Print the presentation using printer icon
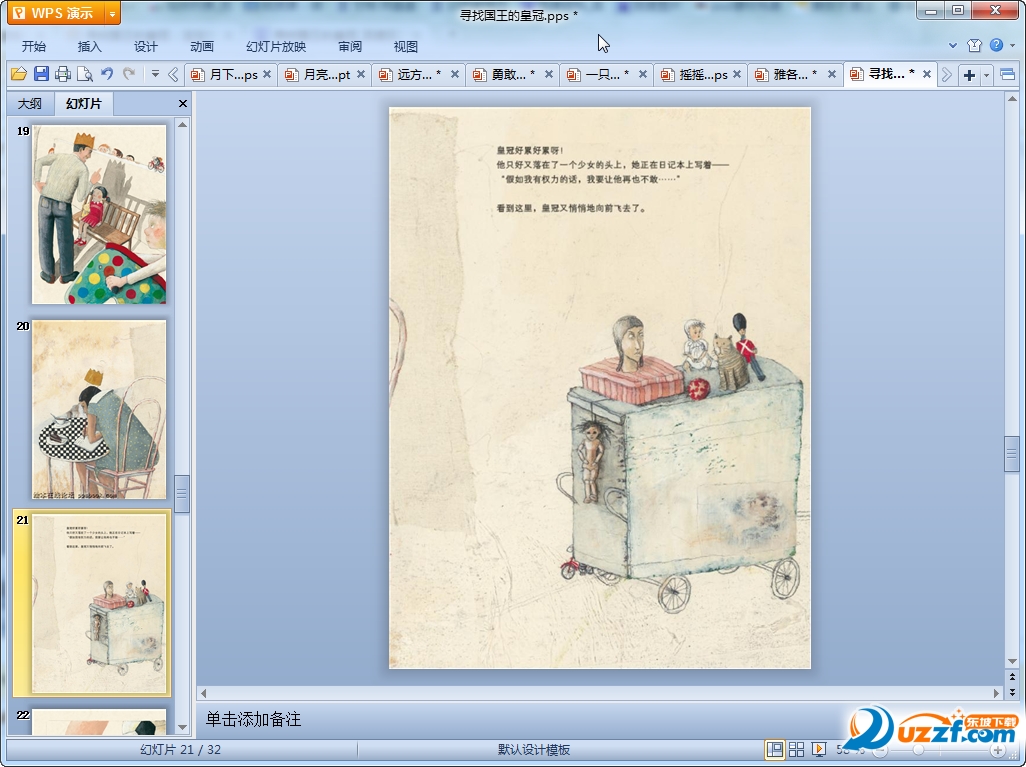This screenshot has width=1026, height=767. (63, 74)
